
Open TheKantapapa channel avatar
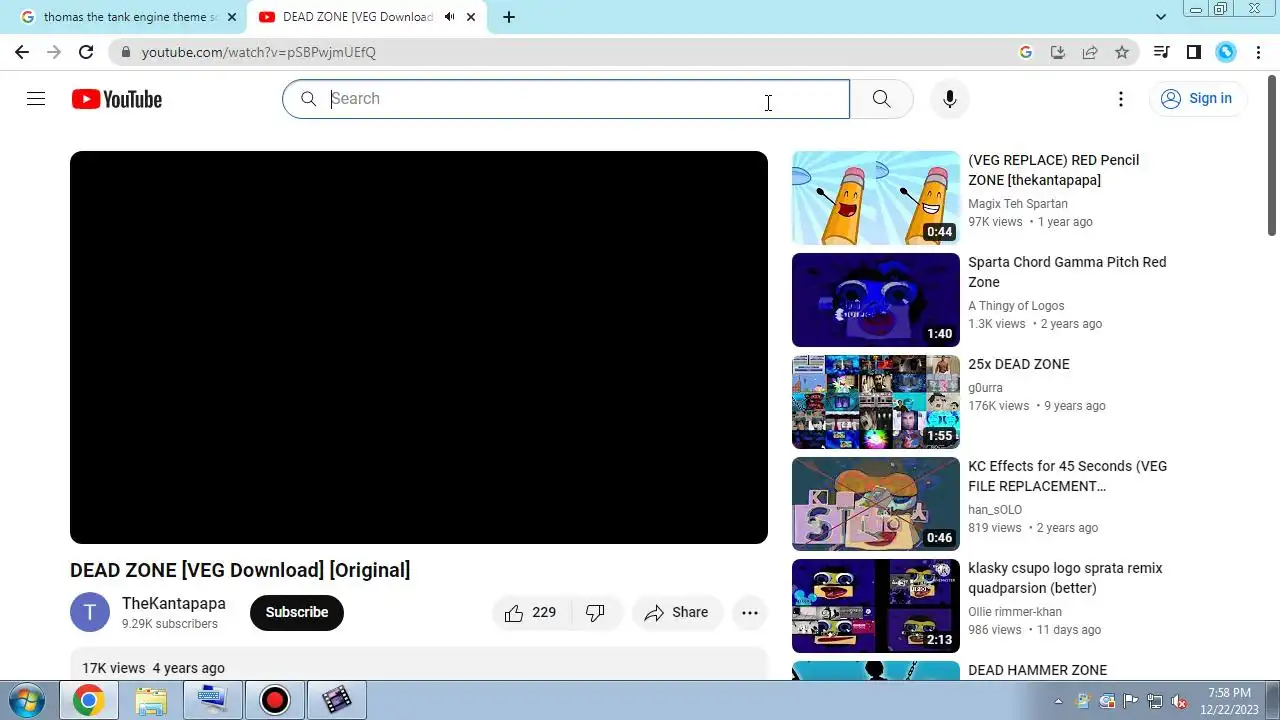pyautogui.click(x=90, y=612)
